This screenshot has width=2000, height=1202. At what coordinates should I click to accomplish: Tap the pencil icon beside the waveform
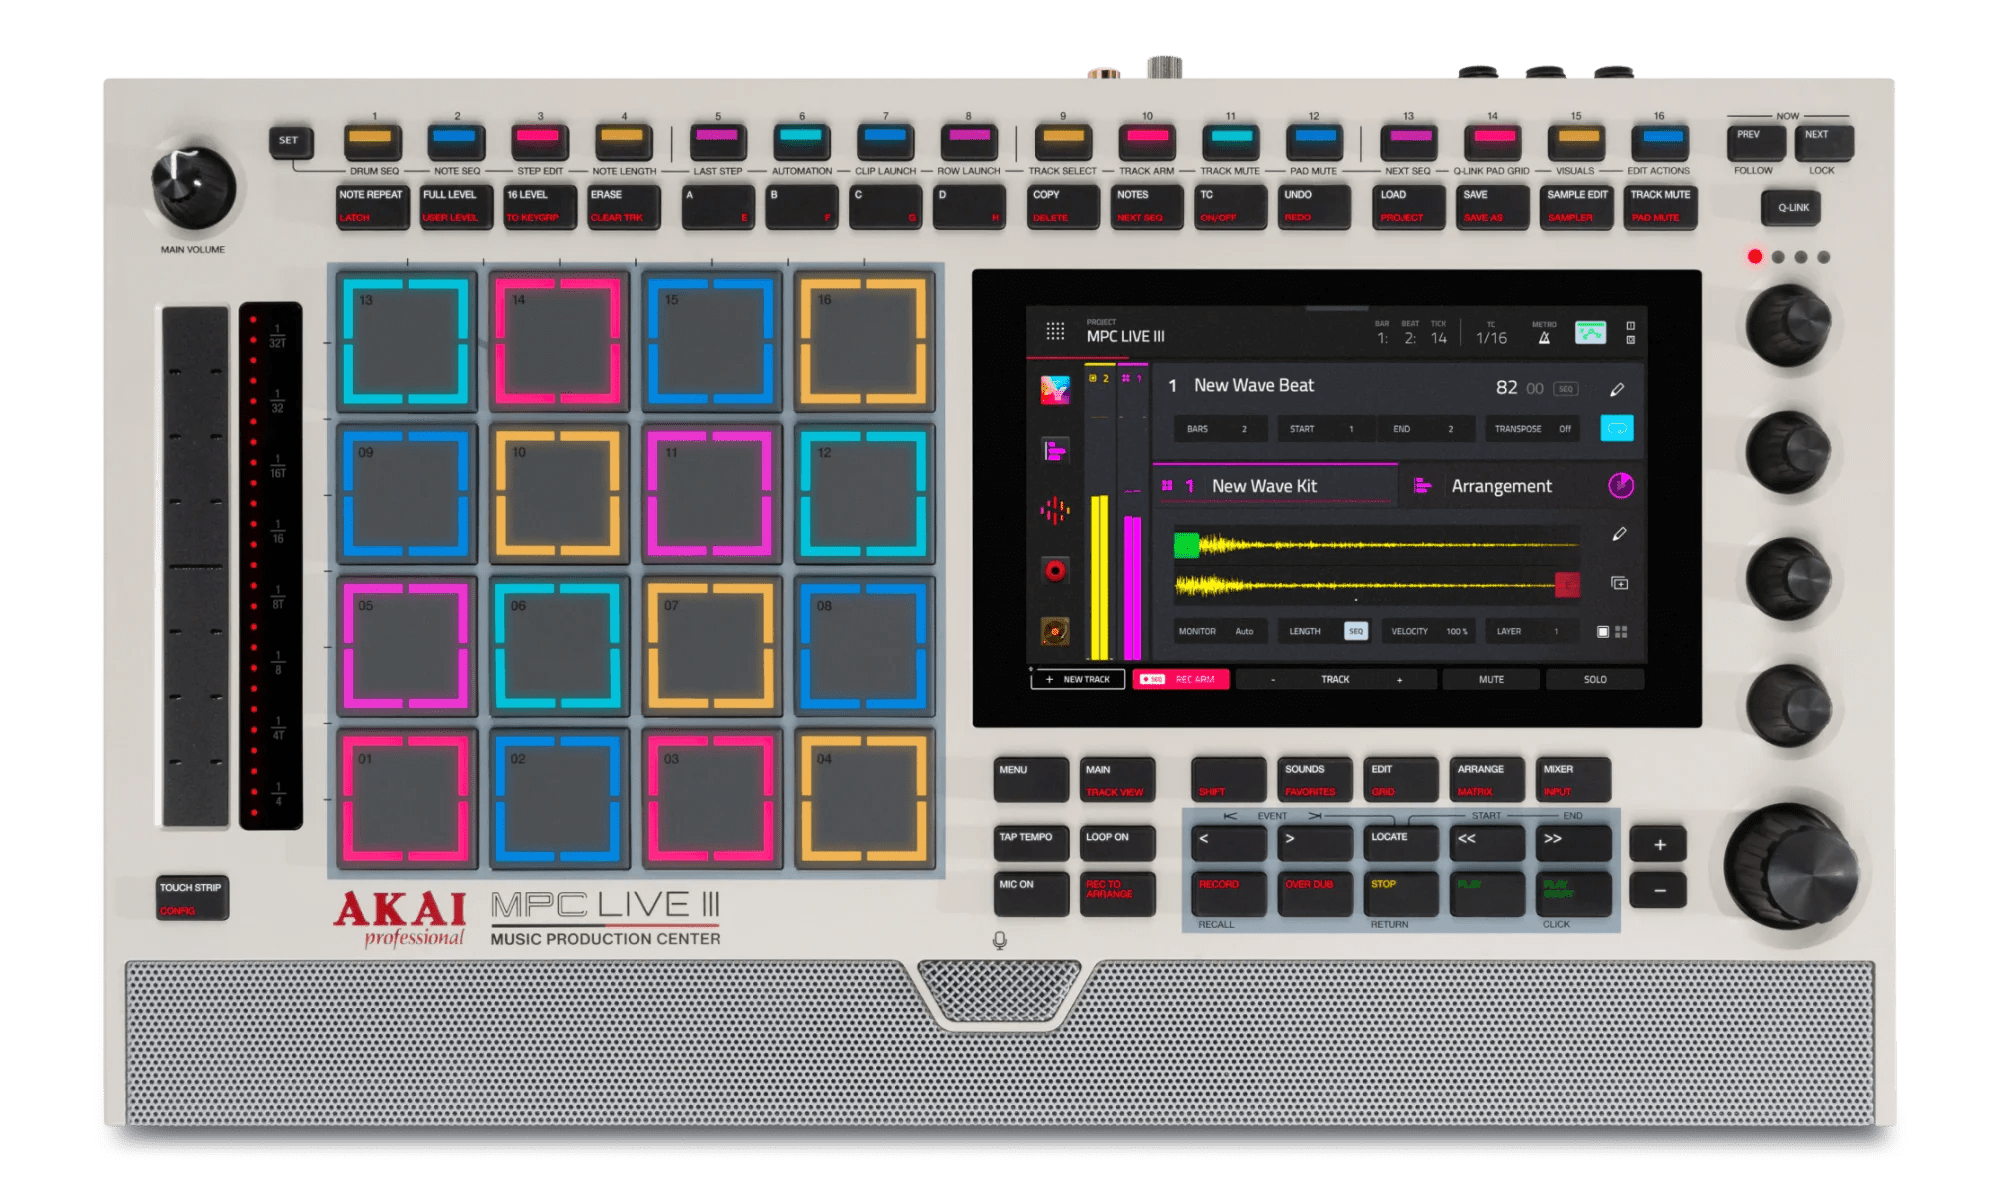coord(1620,534)
